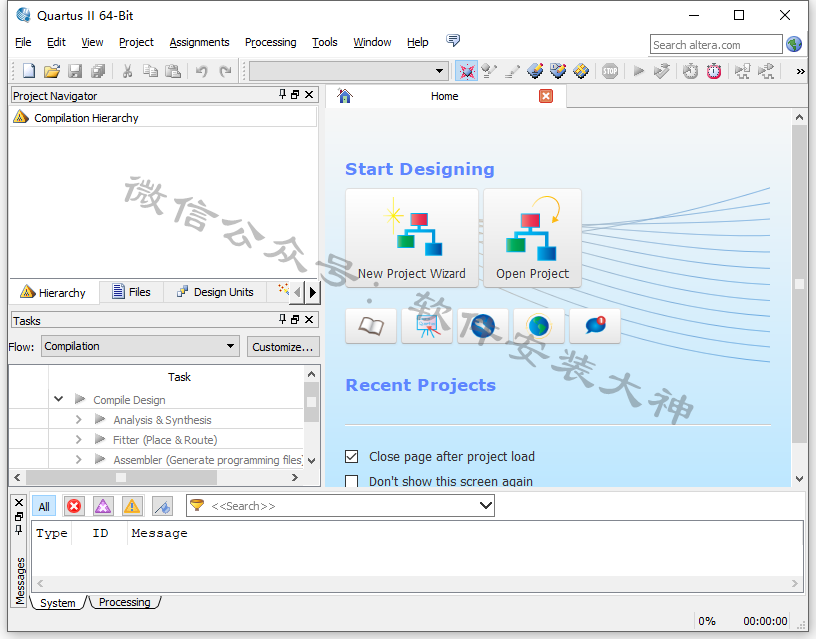Click the Tasks horizontal scrollbar thumb

coord(121,477)
